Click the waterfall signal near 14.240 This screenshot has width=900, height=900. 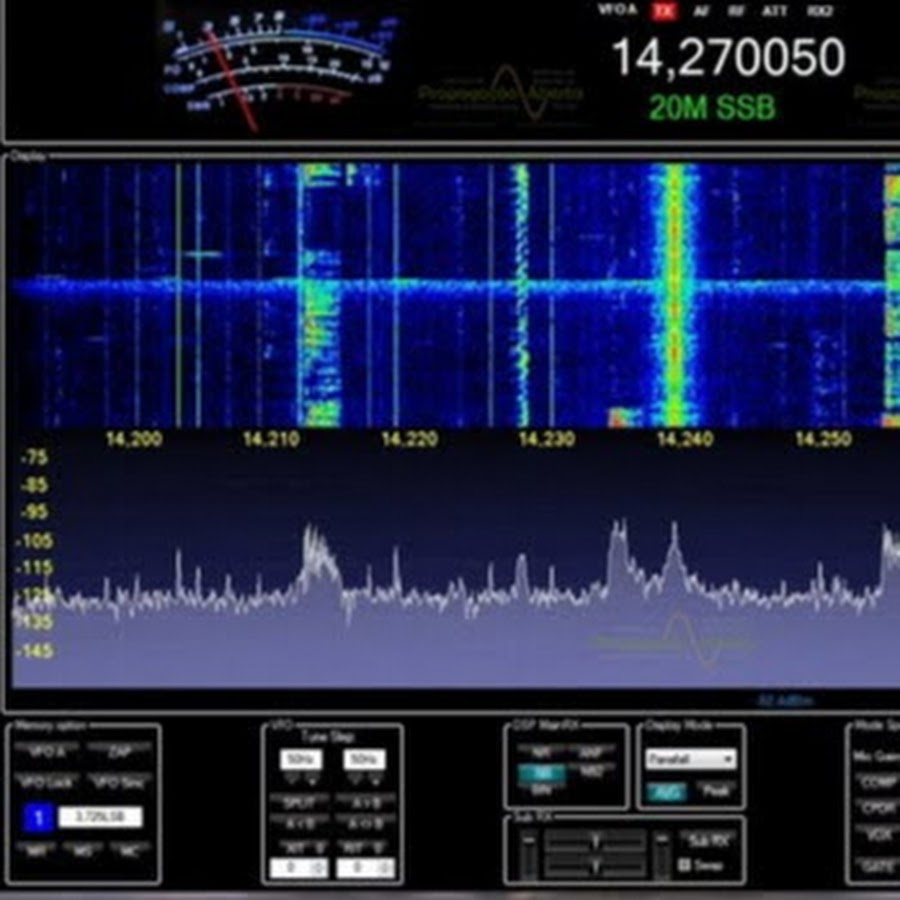tap(674, 296)
